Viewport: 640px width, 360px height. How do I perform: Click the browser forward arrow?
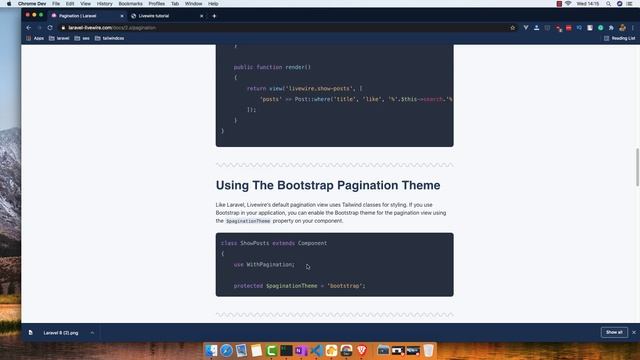tap(39, 28)
